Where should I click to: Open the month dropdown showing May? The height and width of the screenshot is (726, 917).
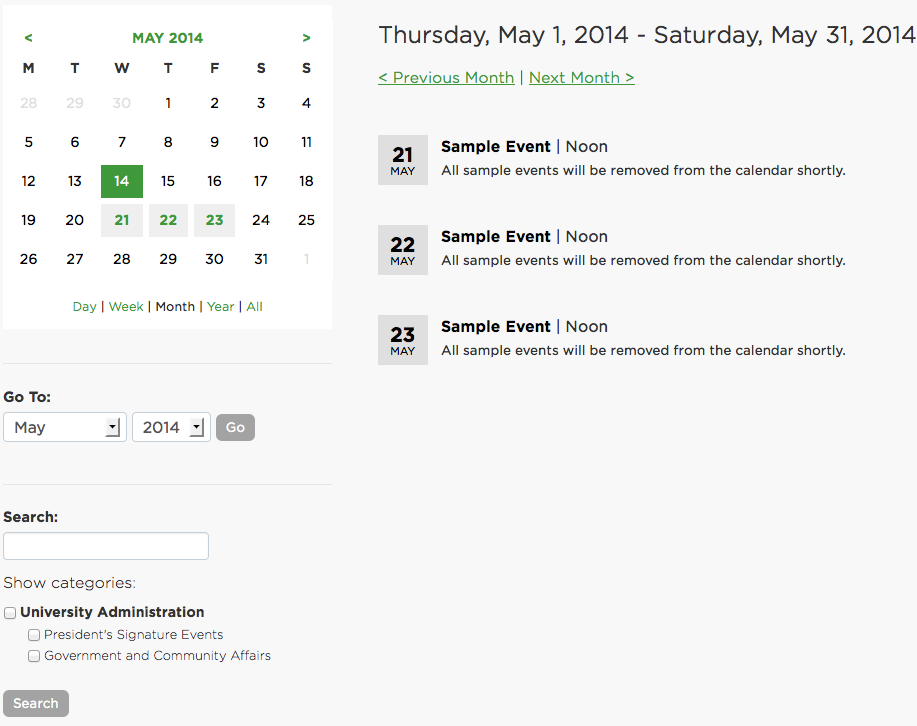tap(65, 427)
